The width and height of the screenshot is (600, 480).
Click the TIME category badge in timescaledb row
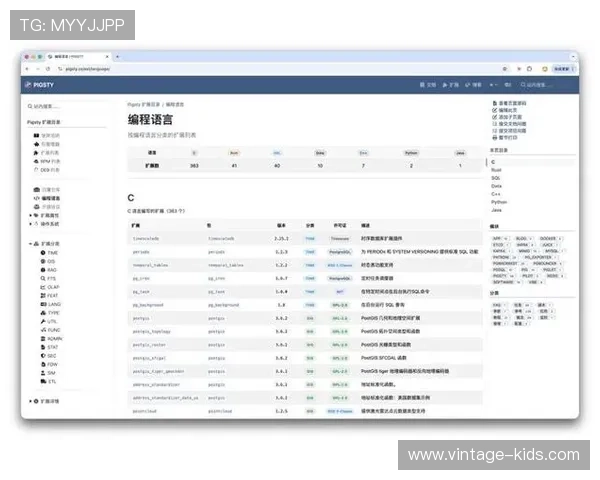pyautogui.click(x=310, y=238)
